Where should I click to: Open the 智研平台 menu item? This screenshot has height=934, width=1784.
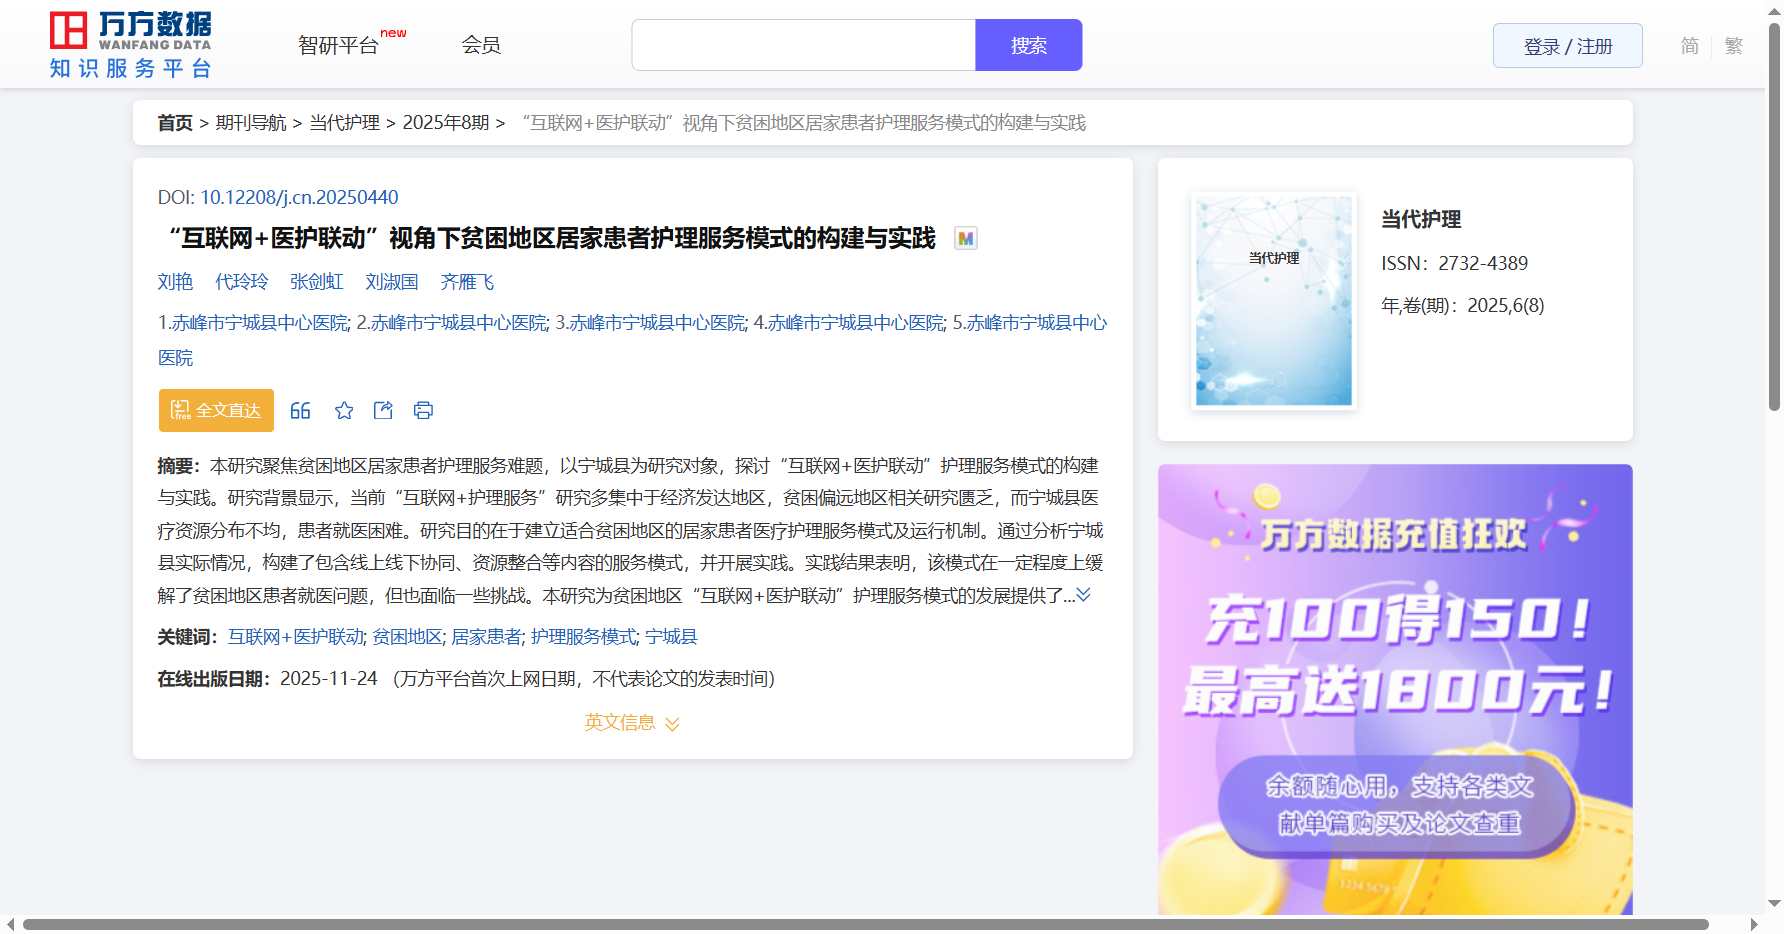click(339, 46)
